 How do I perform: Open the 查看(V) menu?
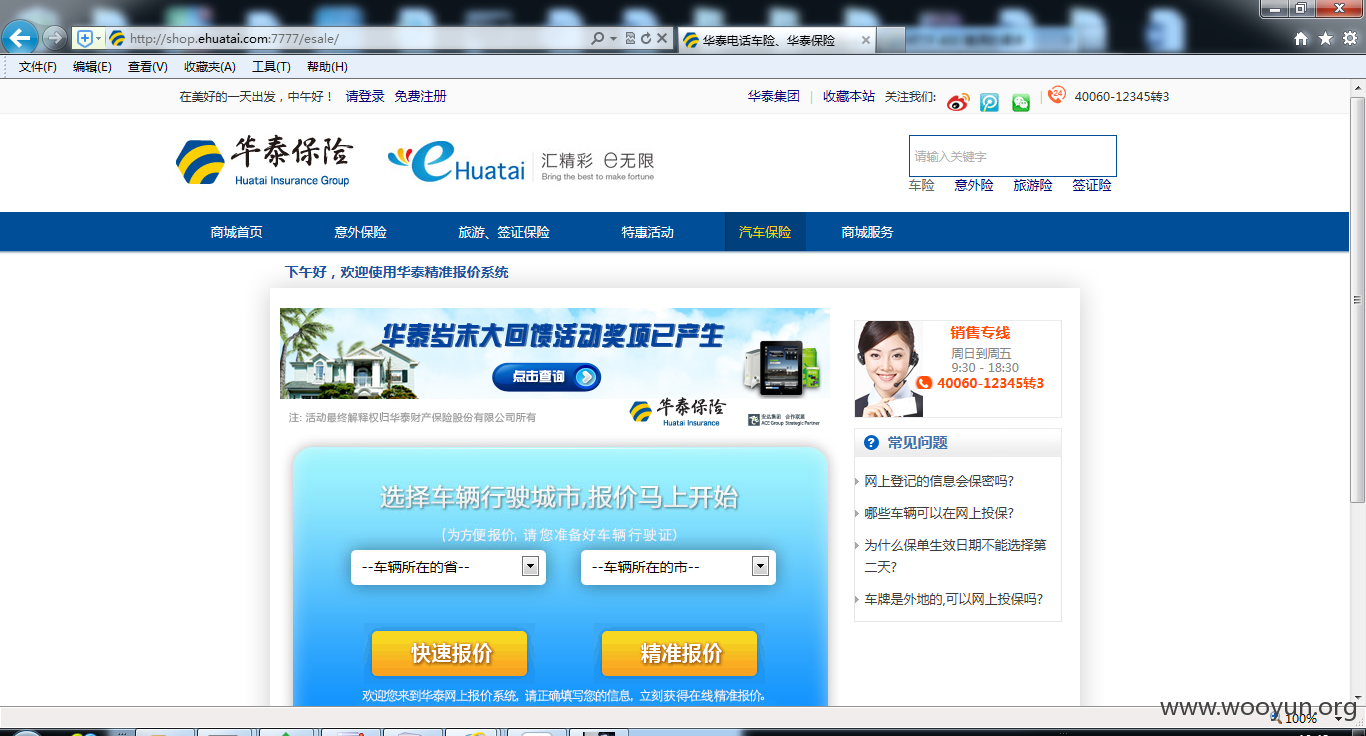pos(147,67)
